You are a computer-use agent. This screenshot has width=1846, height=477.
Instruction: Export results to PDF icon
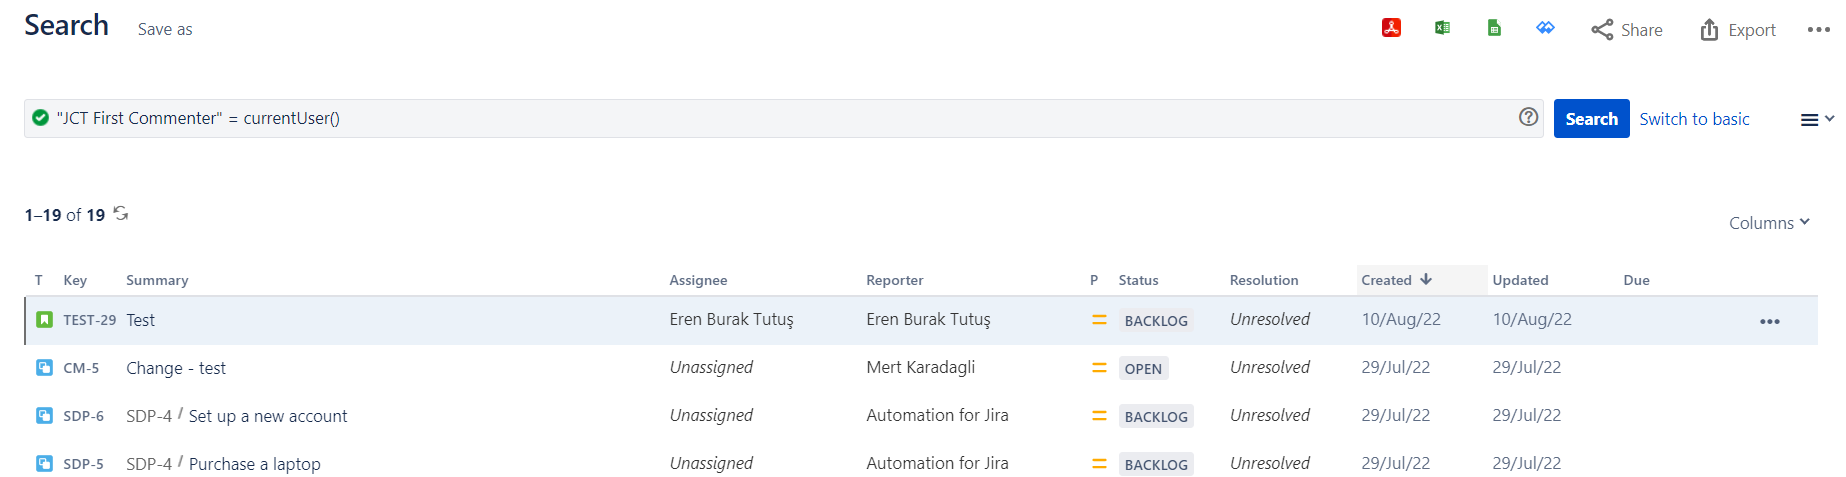[1391, 28]
